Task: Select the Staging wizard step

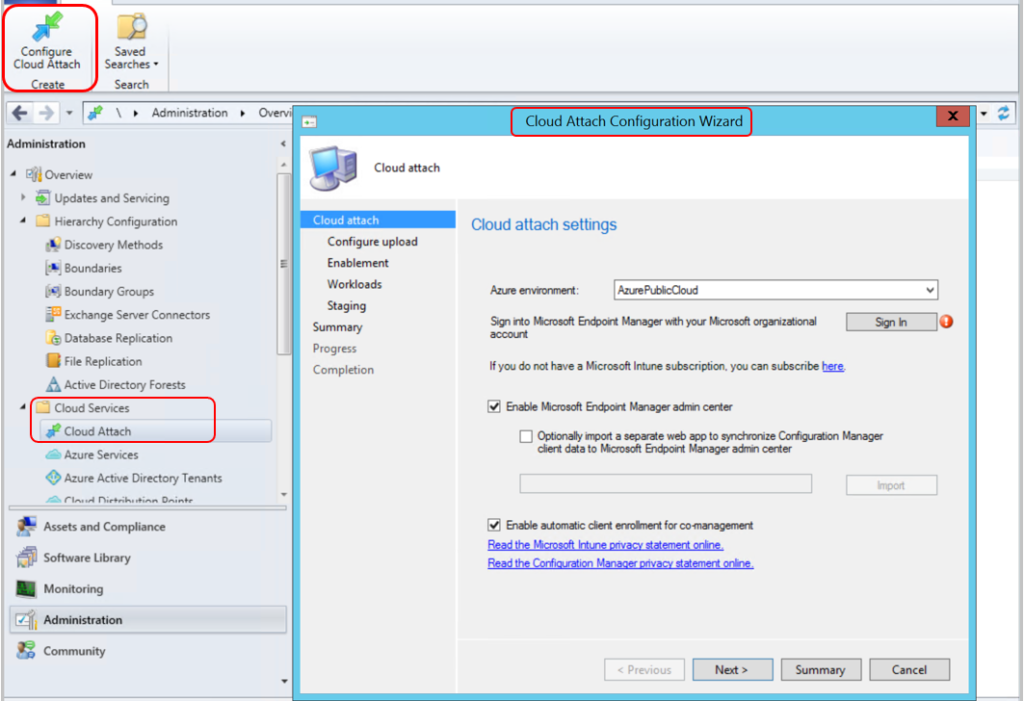Action: (347, 306)
